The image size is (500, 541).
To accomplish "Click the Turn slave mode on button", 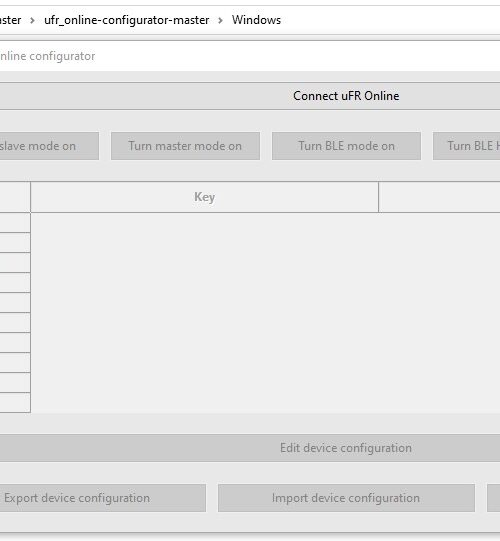I will click(49, 146).
